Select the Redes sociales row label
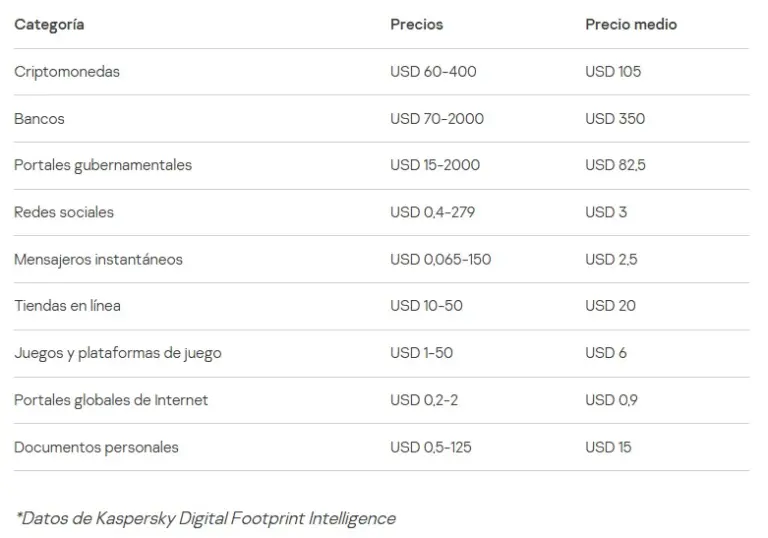 pyautogui.click(x=64, y=212)
